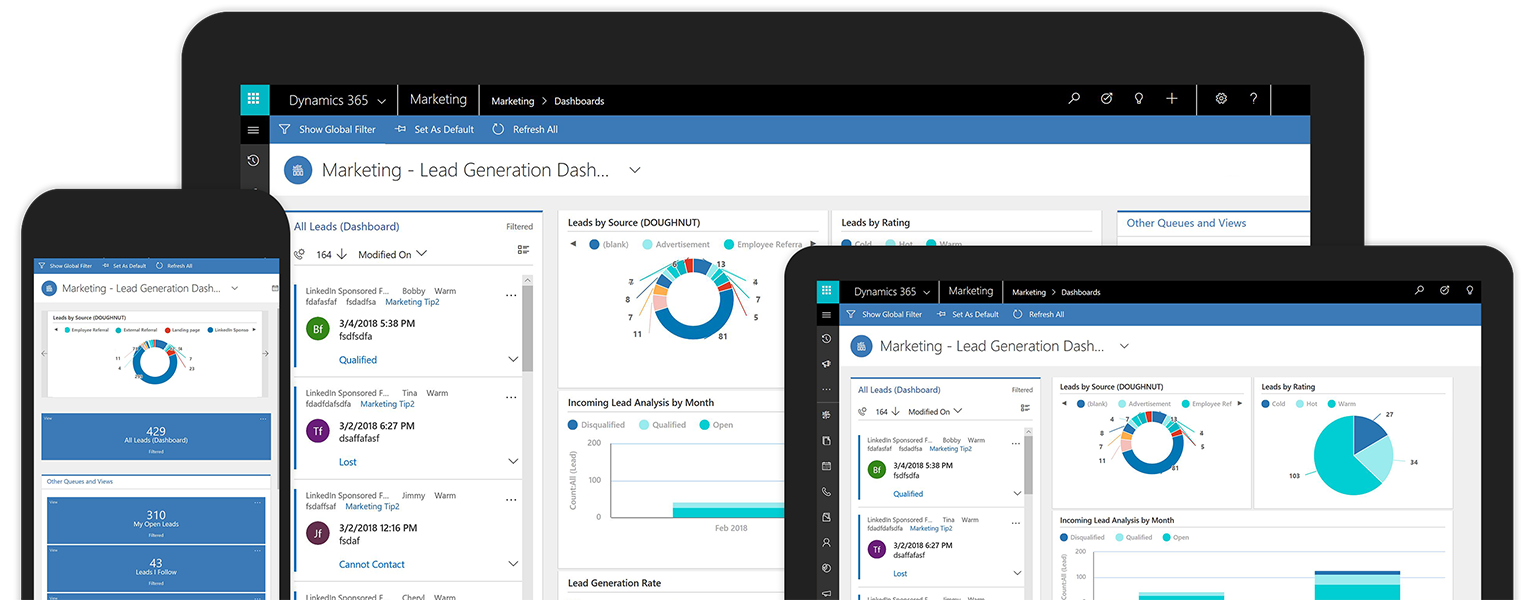Toggle the Open legend on large tablet chart

click(x=716, y=425)
